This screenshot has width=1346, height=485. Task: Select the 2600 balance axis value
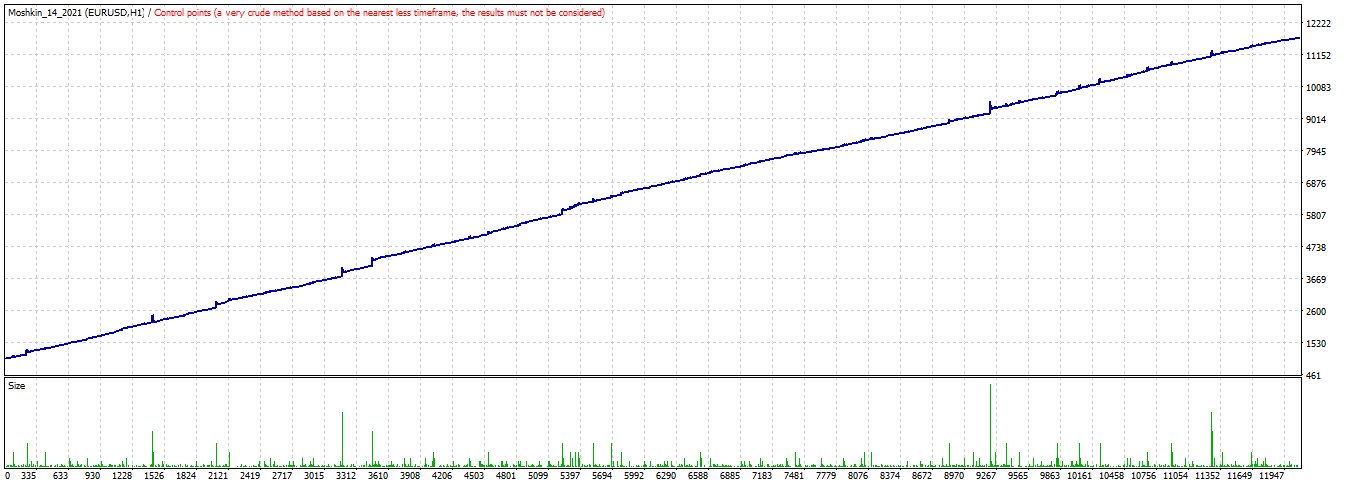(x=1316, y=312)
